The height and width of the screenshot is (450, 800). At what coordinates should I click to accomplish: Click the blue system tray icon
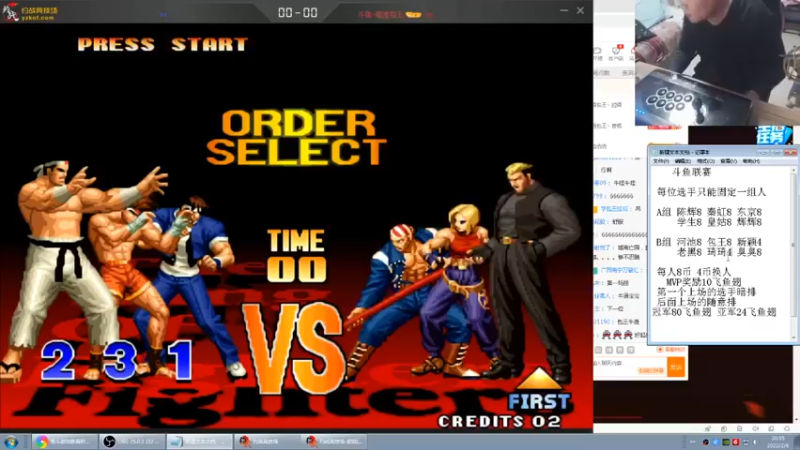point(715,442)
